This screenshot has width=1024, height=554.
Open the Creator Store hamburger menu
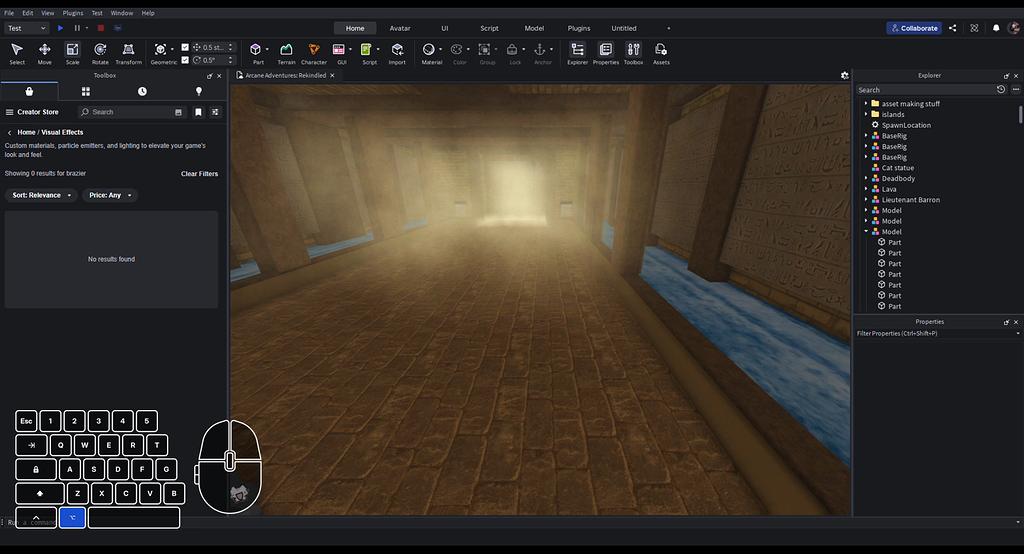9,112
